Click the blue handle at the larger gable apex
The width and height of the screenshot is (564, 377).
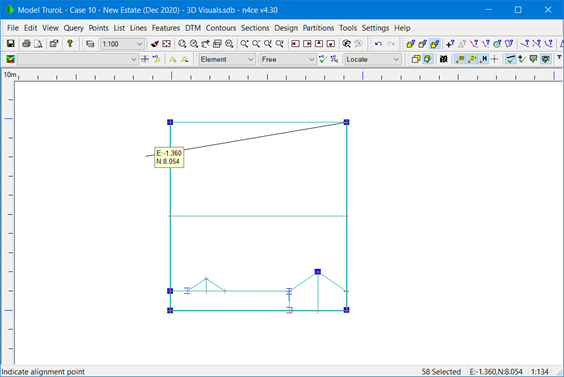318,272
